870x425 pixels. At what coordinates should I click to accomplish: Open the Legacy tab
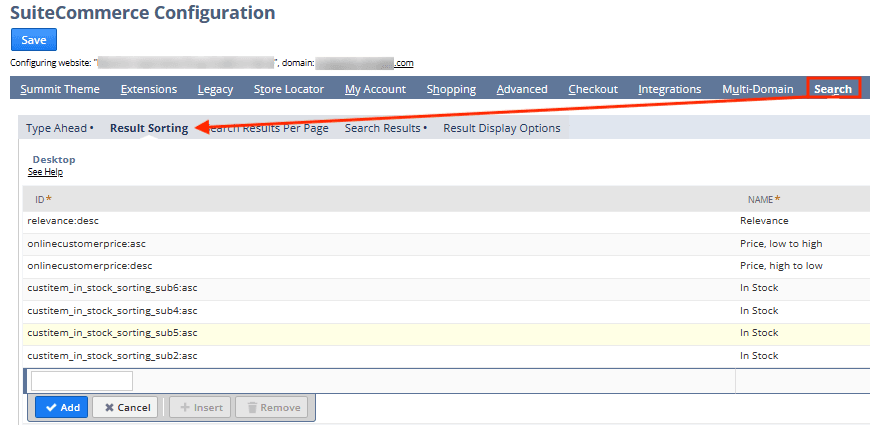coord(215,89)
